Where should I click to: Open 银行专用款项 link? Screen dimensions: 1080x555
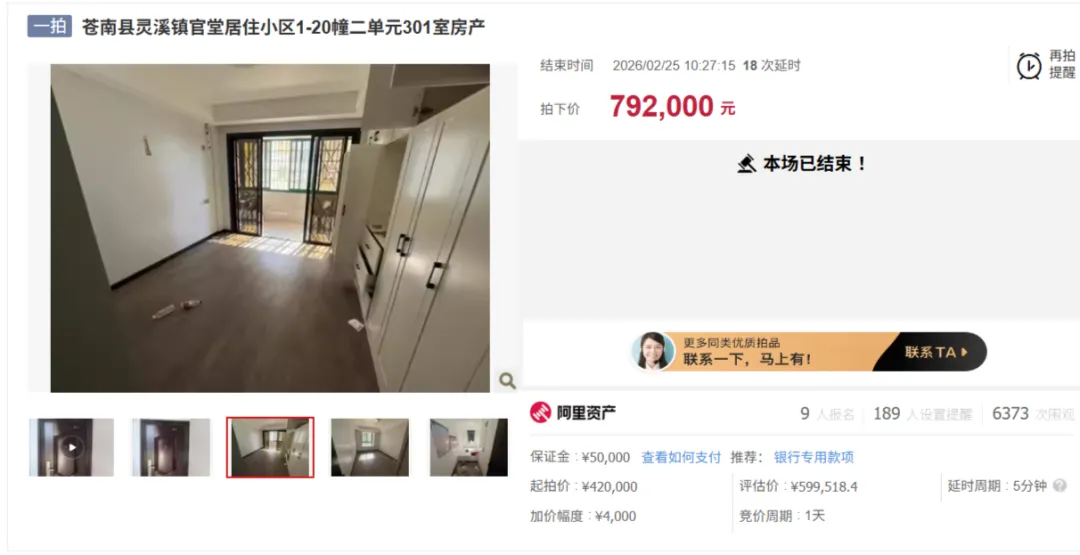point(814,457)
